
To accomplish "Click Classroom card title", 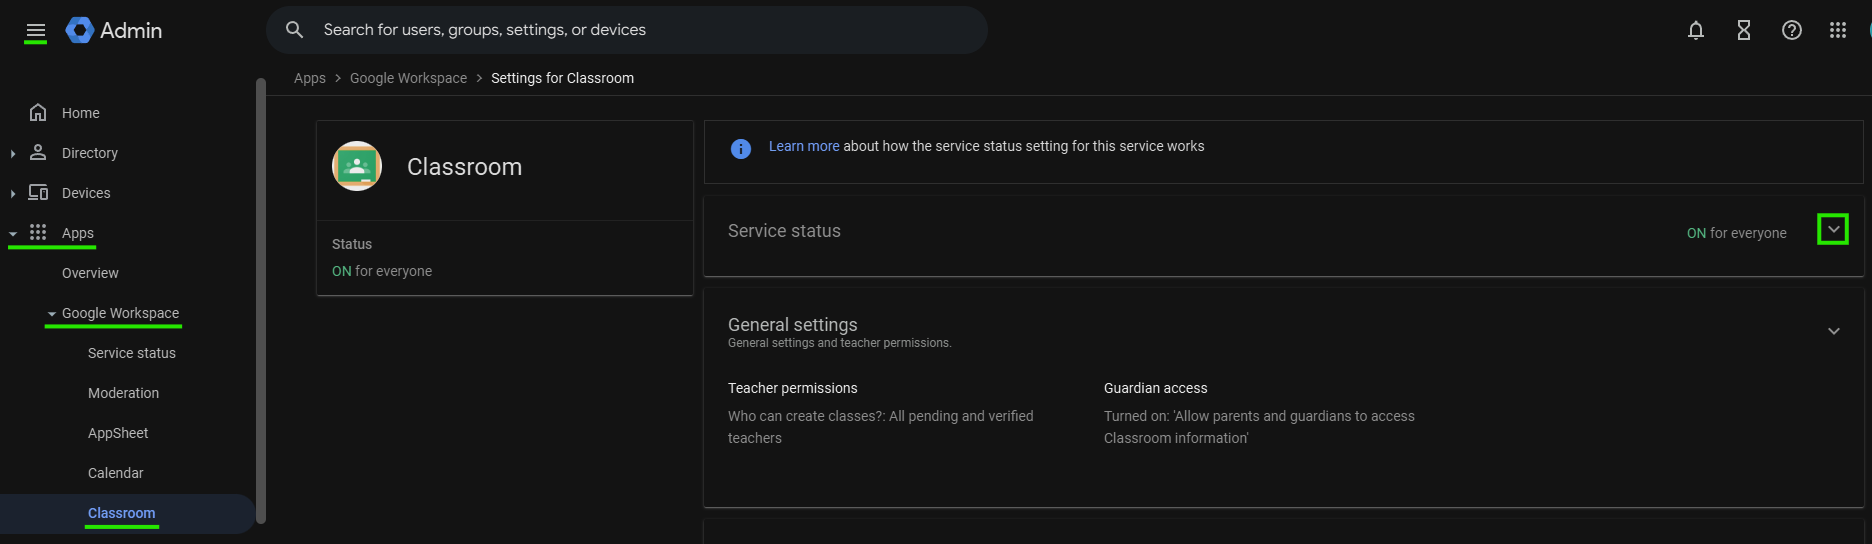I will point(464,167).
